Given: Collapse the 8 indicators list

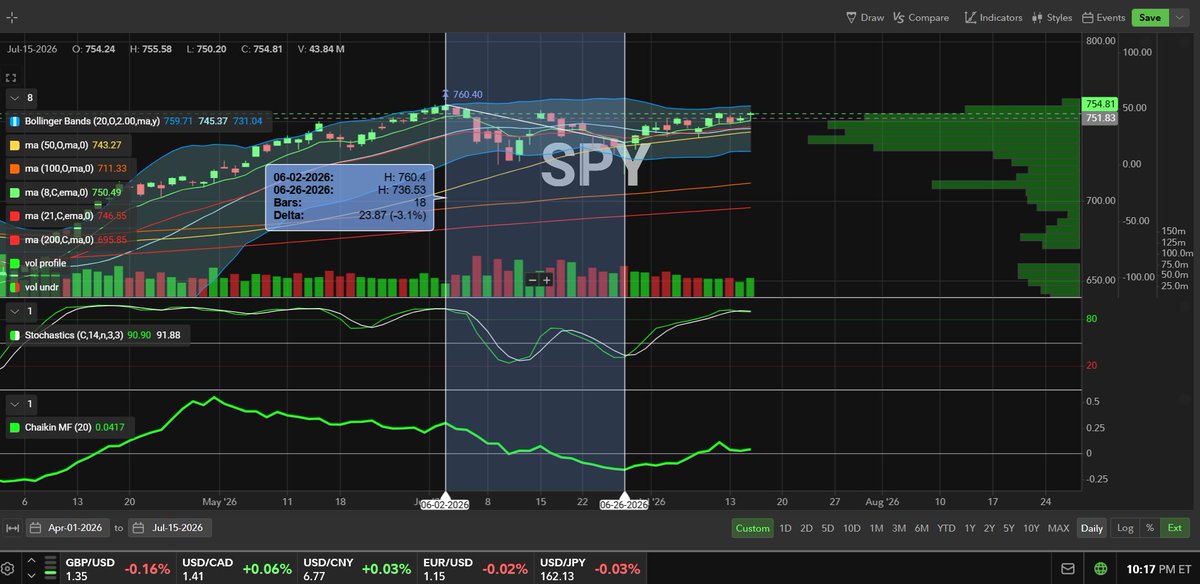Looking at the screenshot, I should pyautogui.click(x=14, y=98).
